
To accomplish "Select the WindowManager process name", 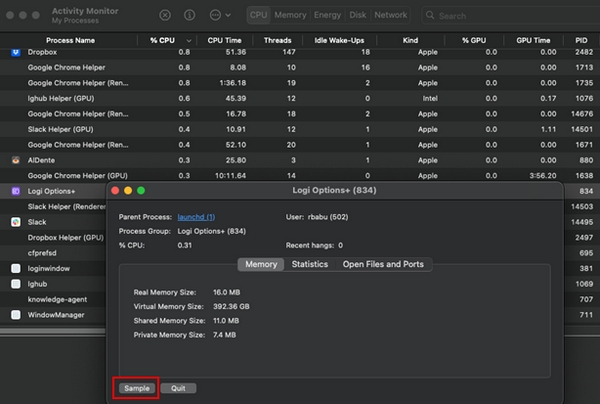I will point(56,315).
